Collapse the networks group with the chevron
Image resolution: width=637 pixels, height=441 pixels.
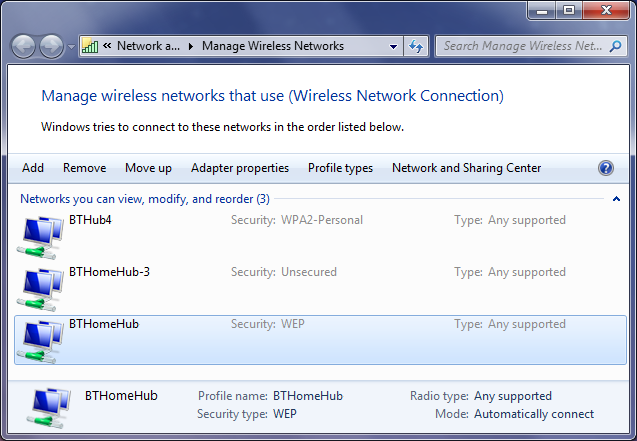point(616,199)
